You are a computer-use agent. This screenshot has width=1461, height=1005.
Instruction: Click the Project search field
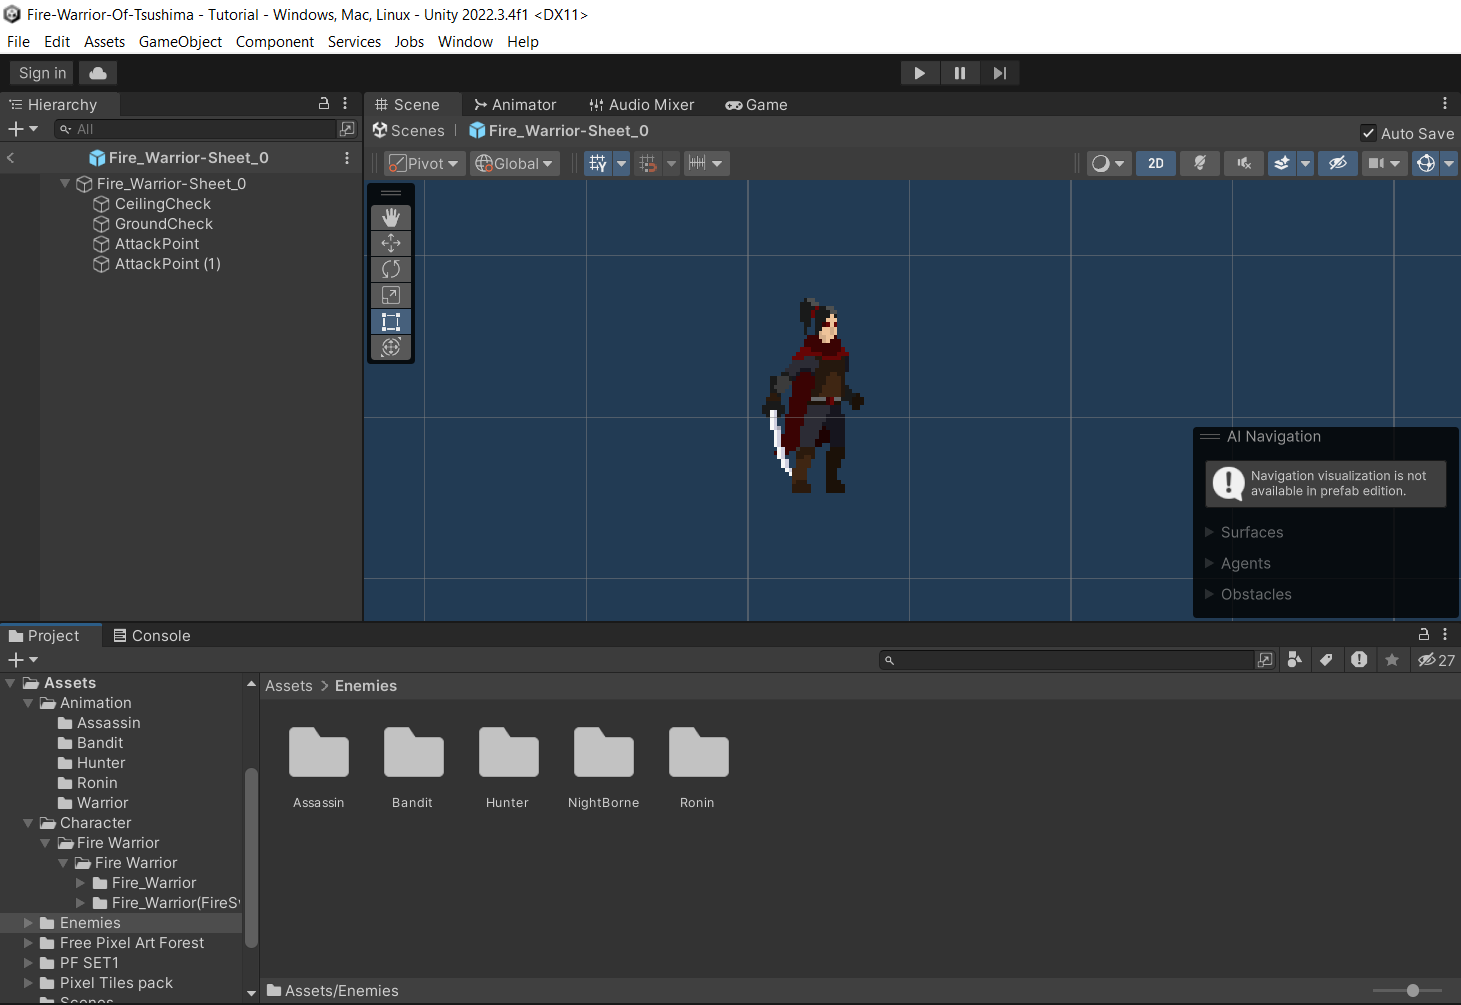[1067, 660]
